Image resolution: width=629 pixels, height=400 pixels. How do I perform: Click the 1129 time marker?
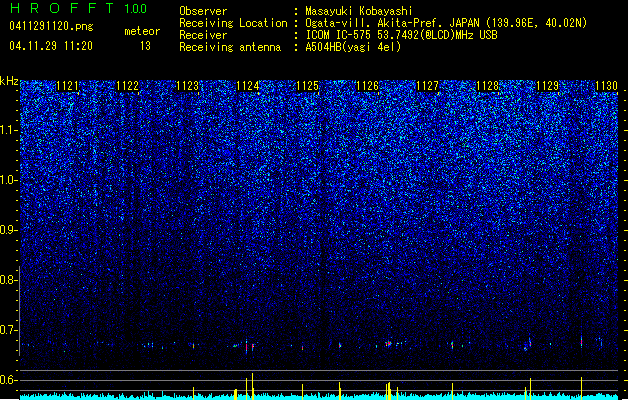548,86
